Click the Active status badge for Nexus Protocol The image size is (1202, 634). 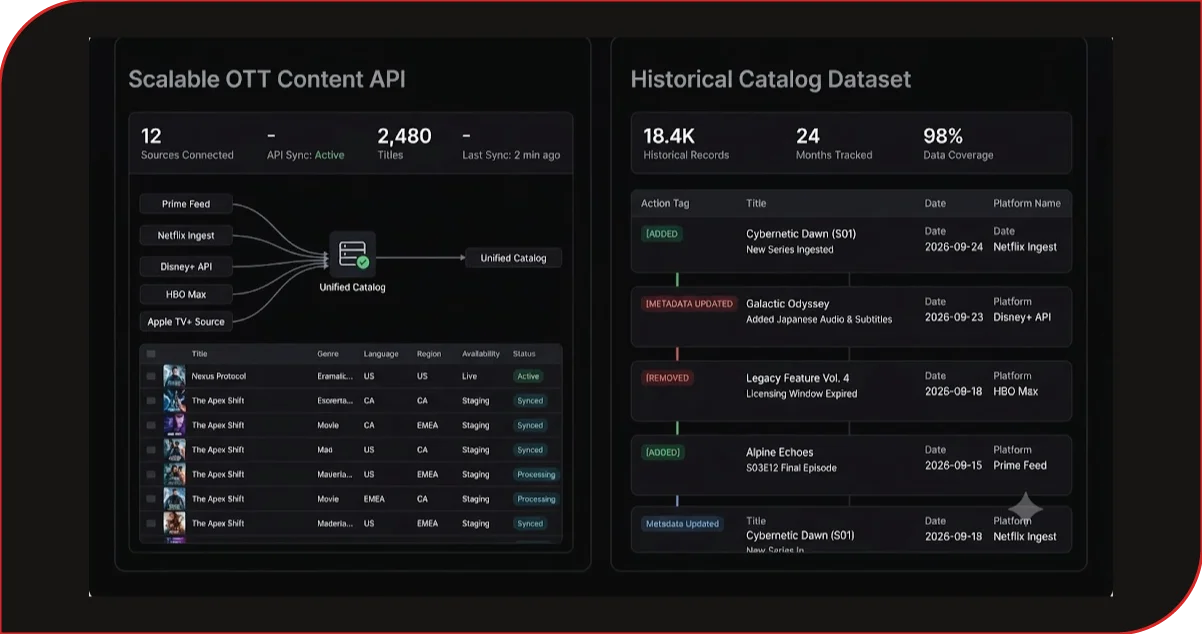click(528, 377)
